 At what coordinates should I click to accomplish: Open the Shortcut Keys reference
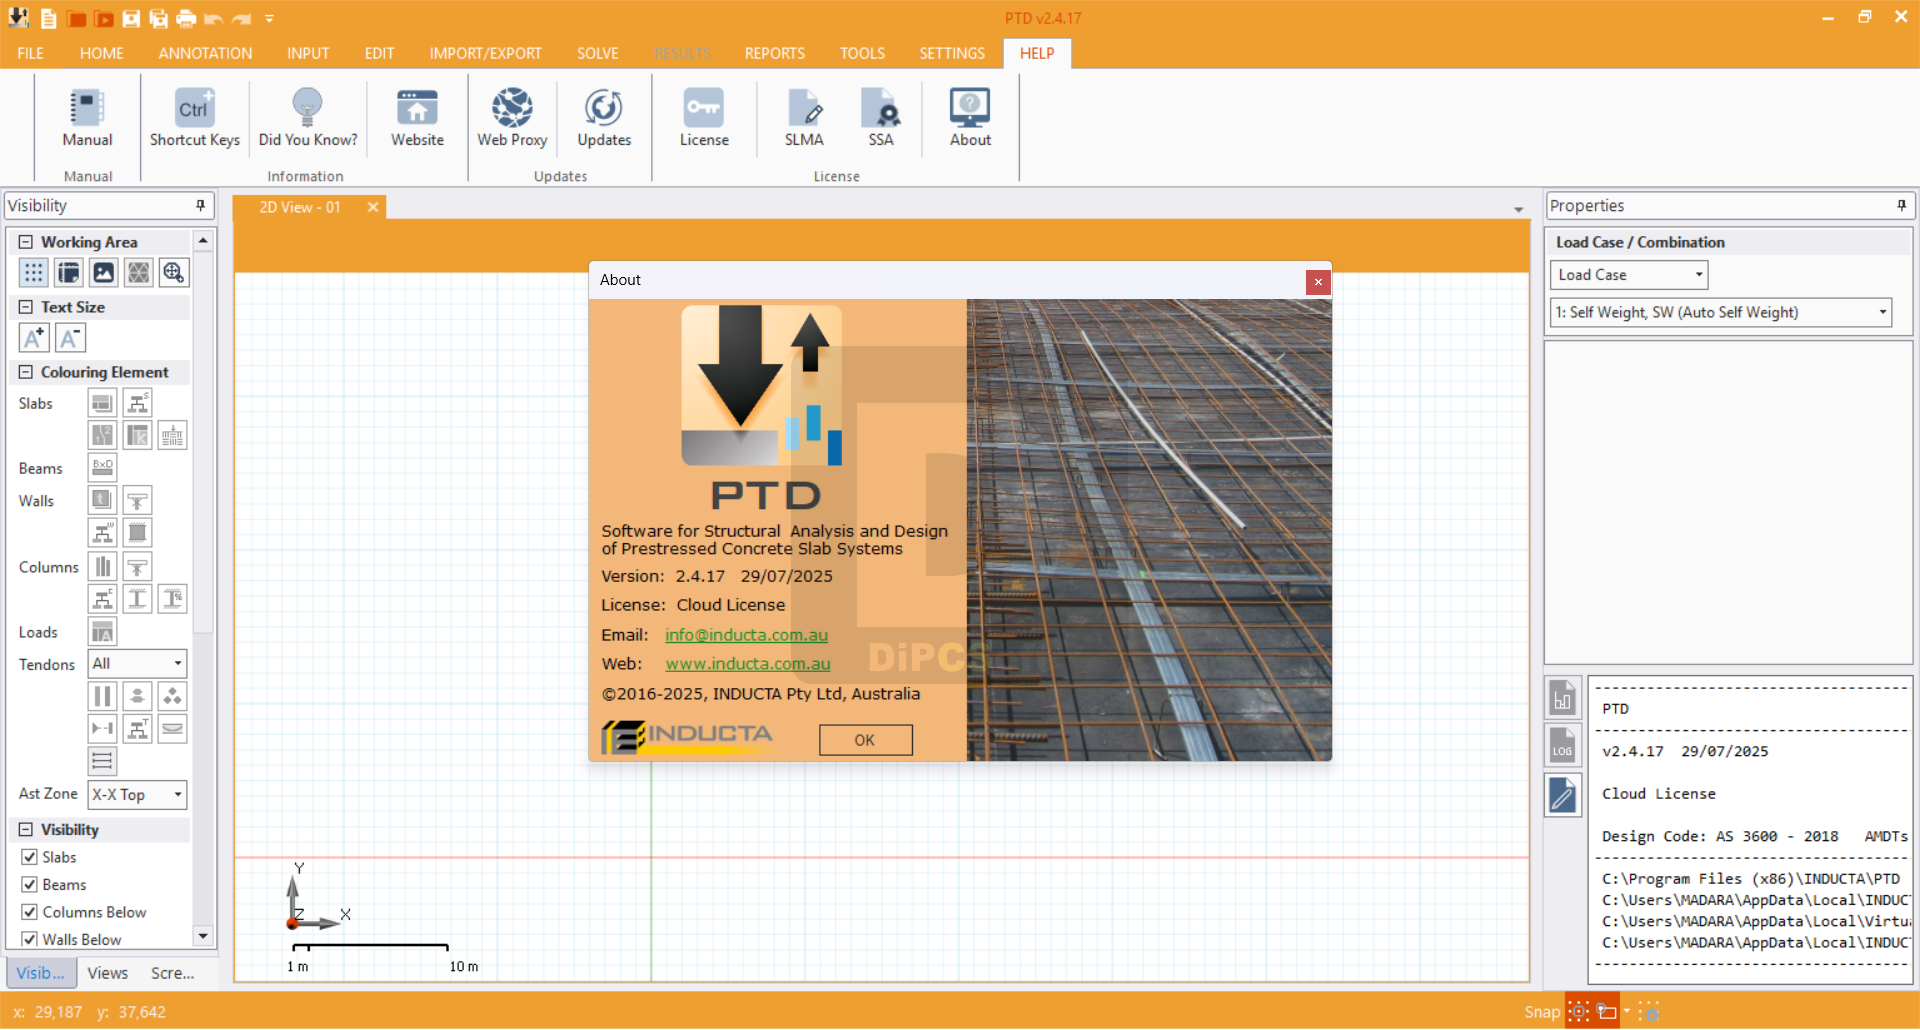pyautogui.click(x=194, y=118)
